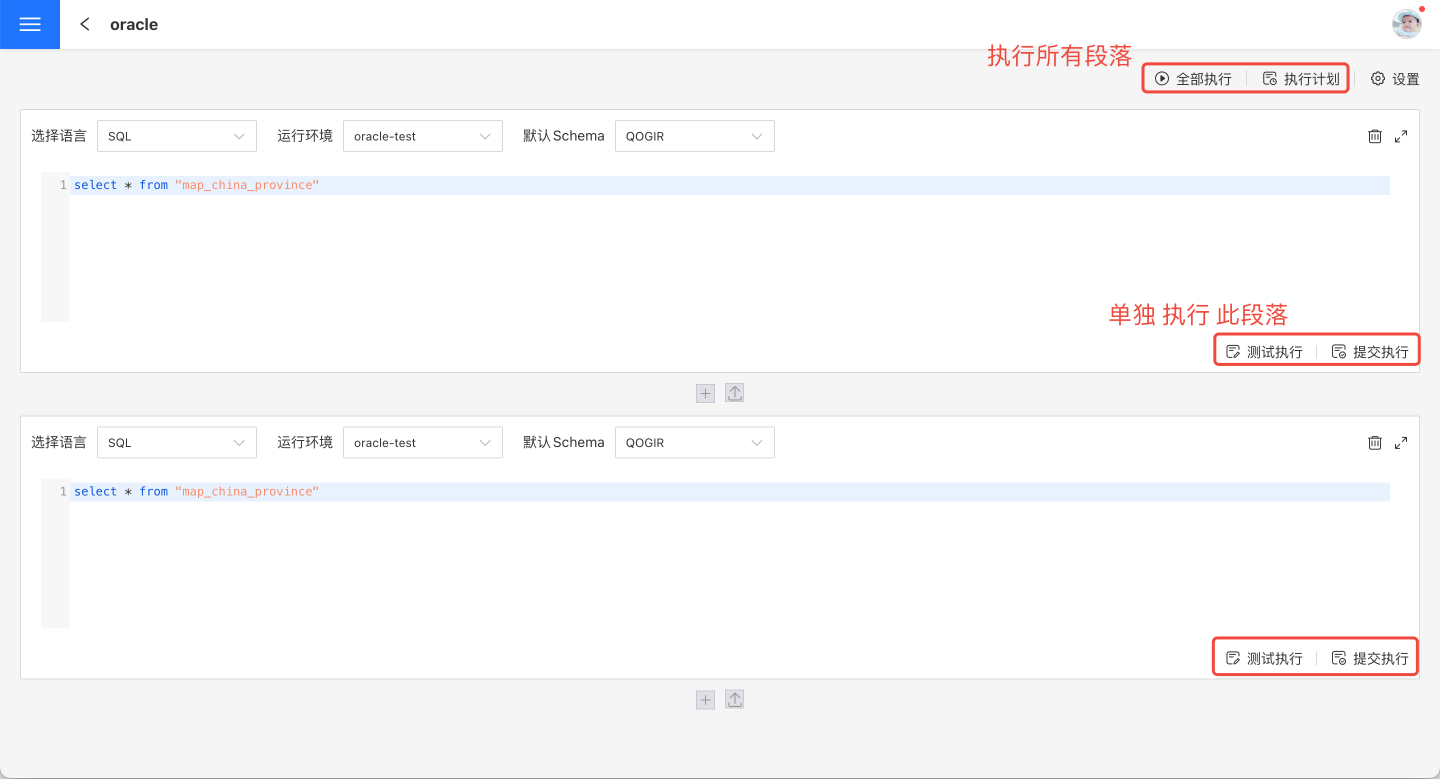Click the upload icon below first paragraph
This screenshot has width=1440, height=779.
pos(734,393)
